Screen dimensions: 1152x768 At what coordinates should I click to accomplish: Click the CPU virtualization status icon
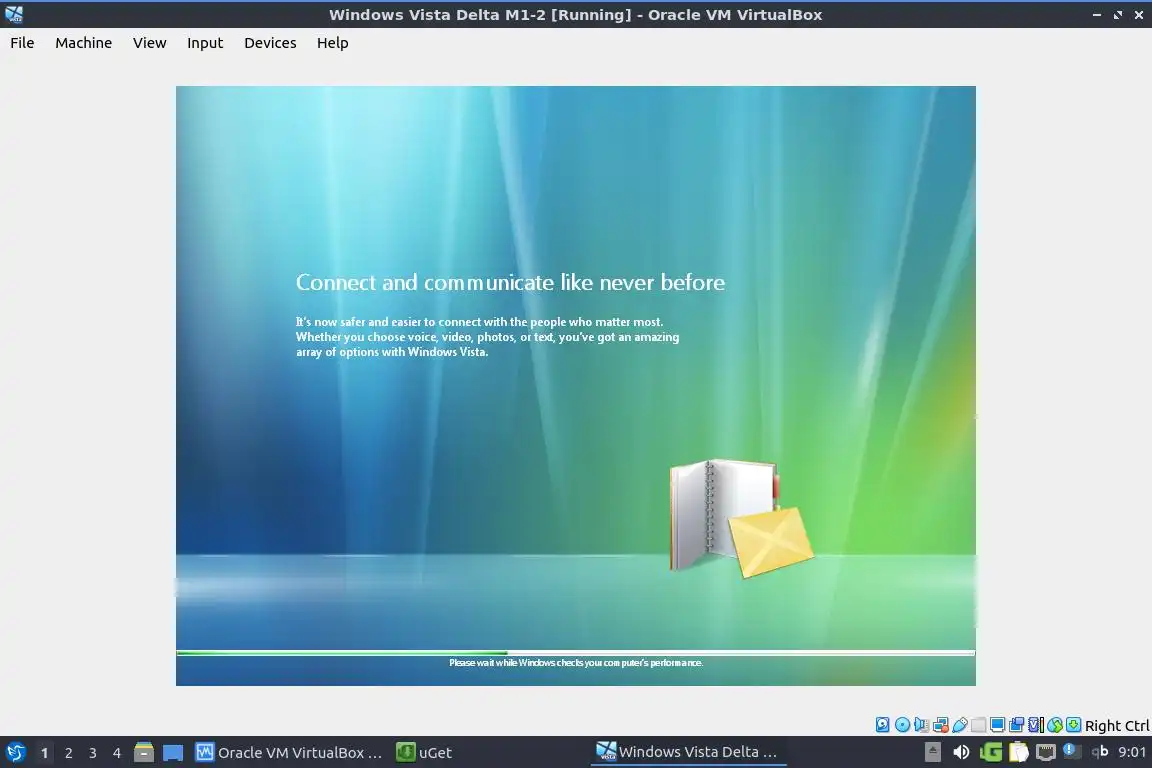coord(1036,725)
